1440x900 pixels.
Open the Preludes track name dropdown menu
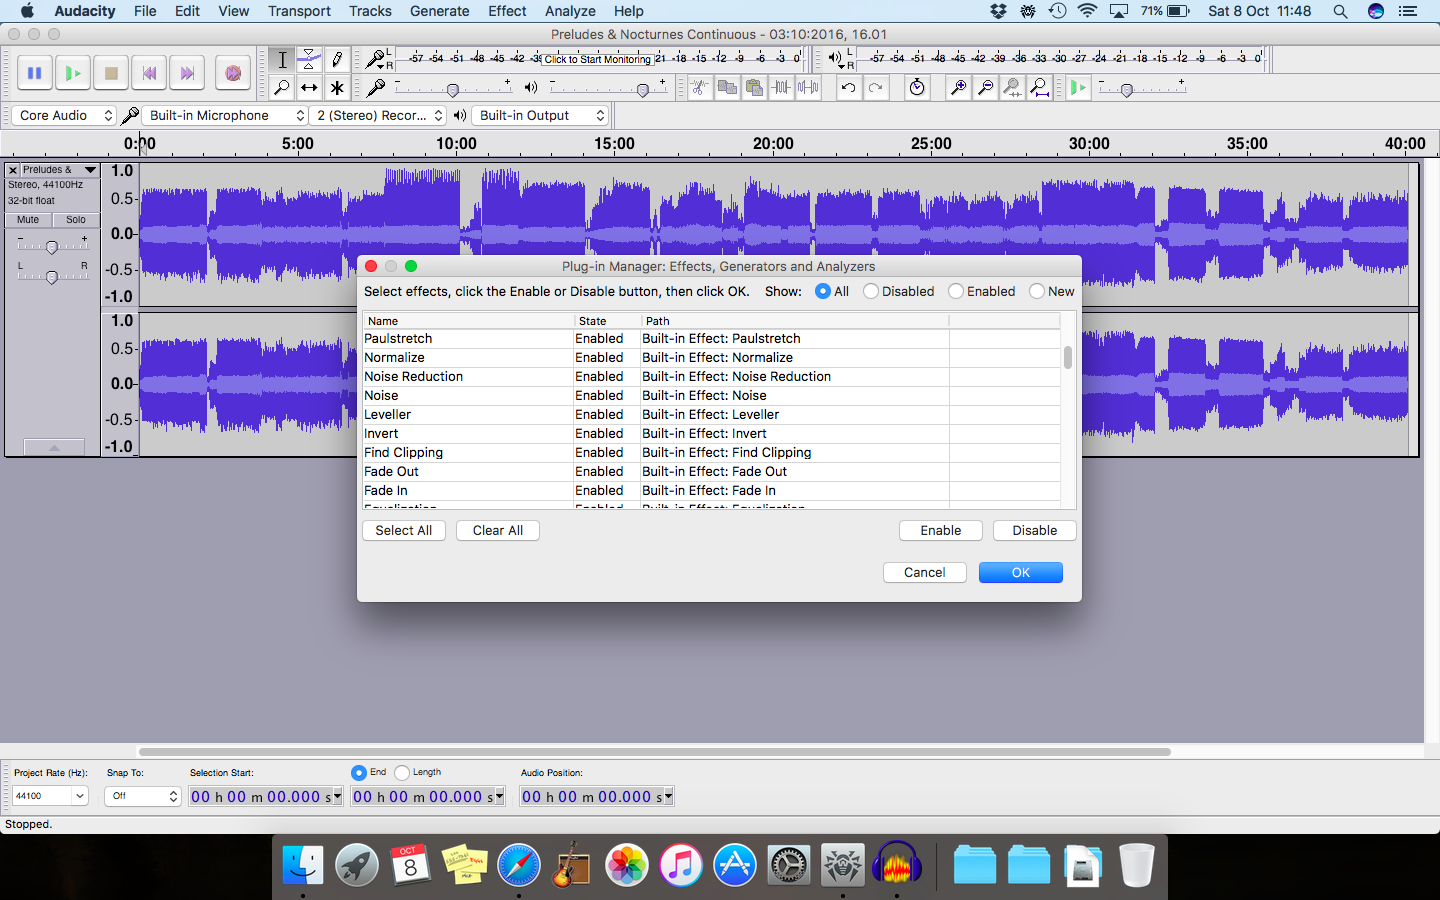coord(60,170)
